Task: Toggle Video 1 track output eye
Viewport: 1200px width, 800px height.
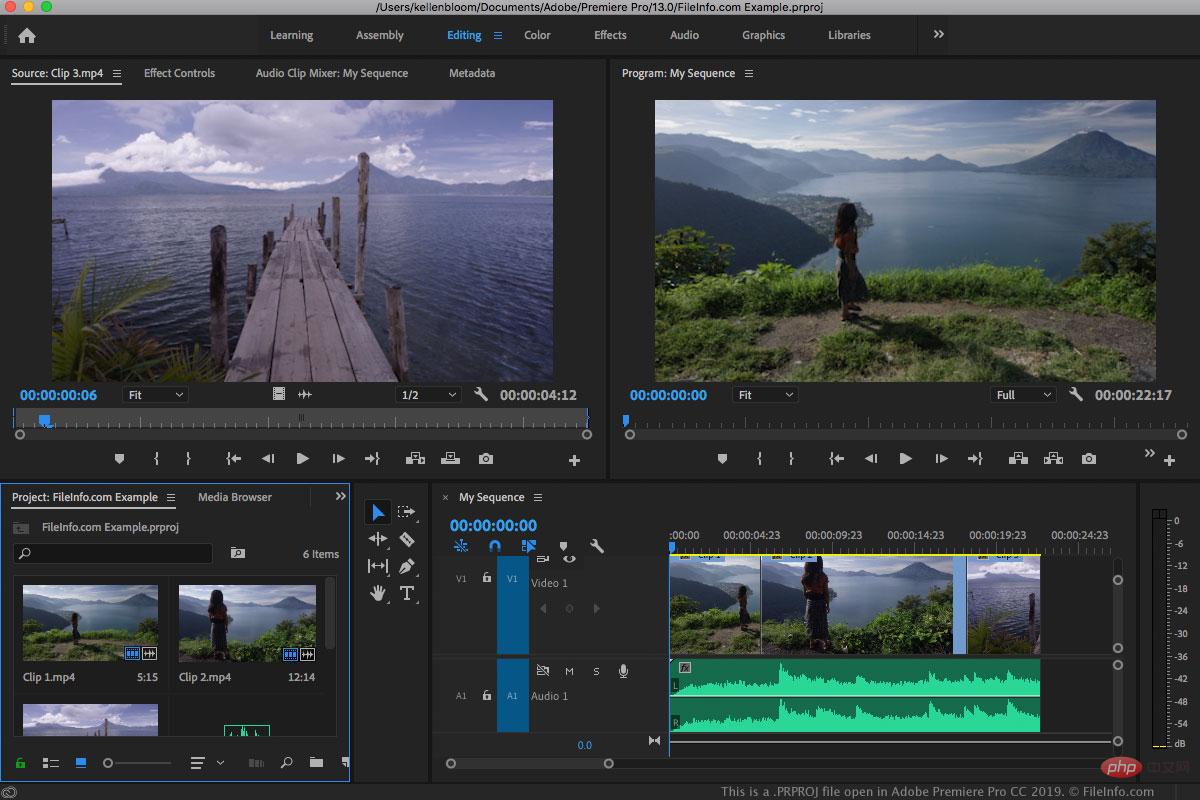Action: [569, 560]
